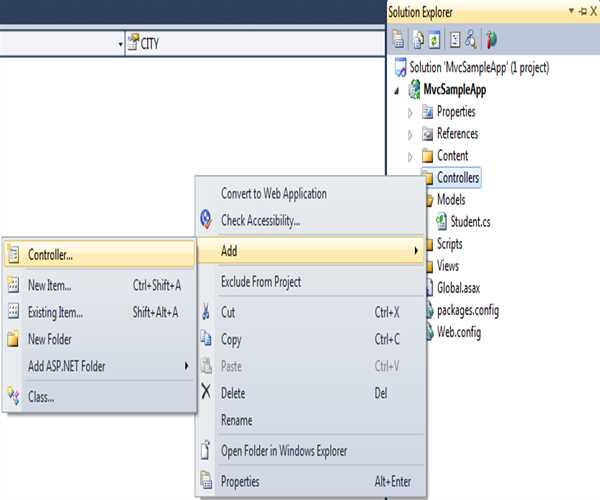Expand the References node arrow
The height and width of the screenshot is (500, 600).
click(x=410, y=134)
